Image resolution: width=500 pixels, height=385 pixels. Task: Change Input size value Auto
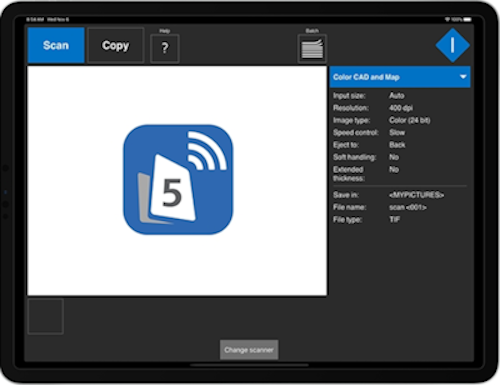click(x=397, y=96)
